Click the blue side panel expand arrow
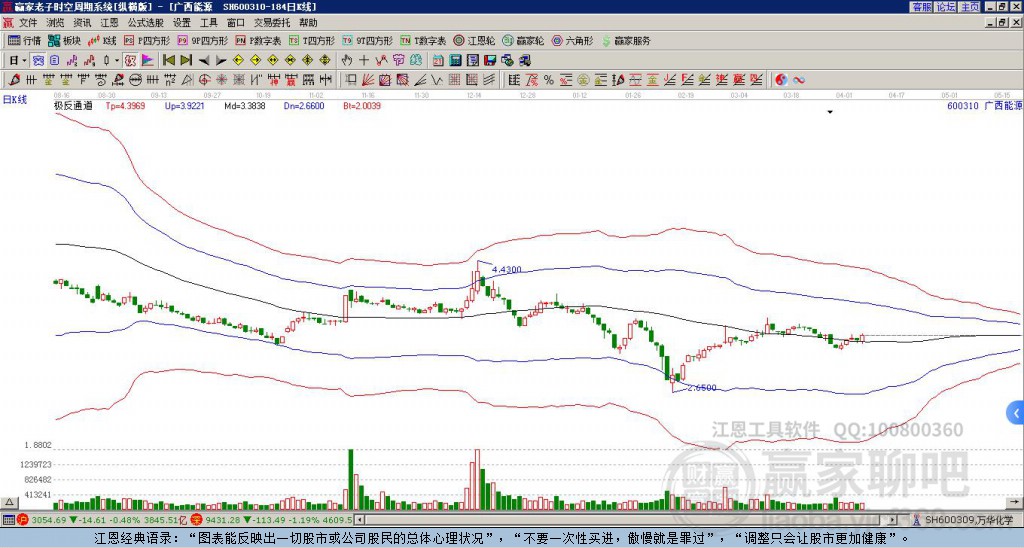 tap(1016, 413)
